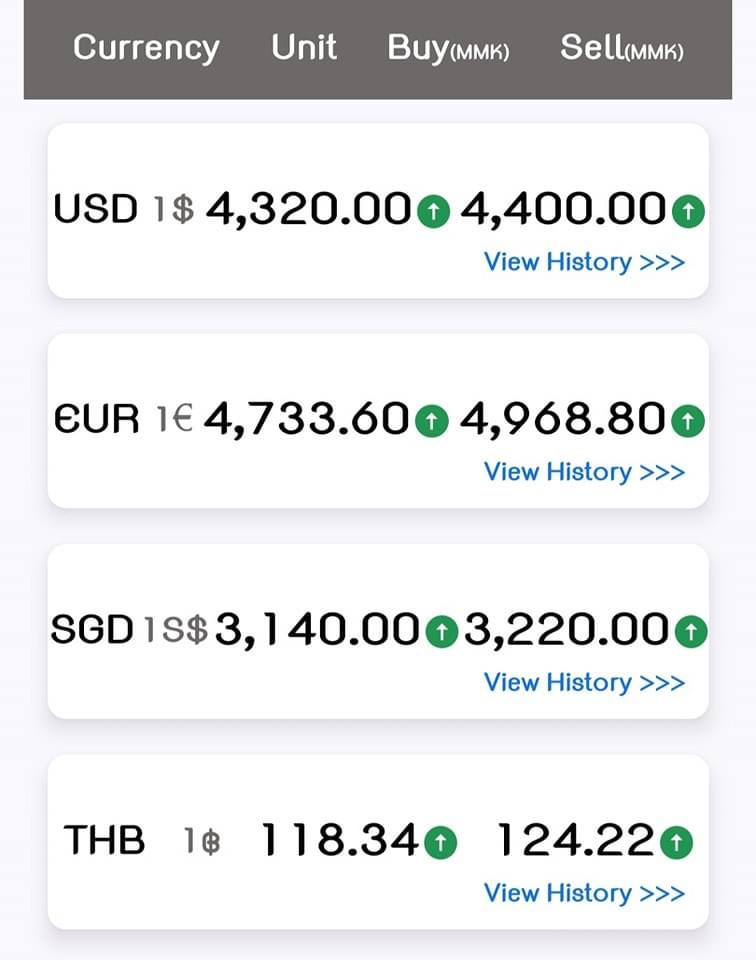Click the Buy (MMK) column header

pyautogui.click(x=448, y=48)
